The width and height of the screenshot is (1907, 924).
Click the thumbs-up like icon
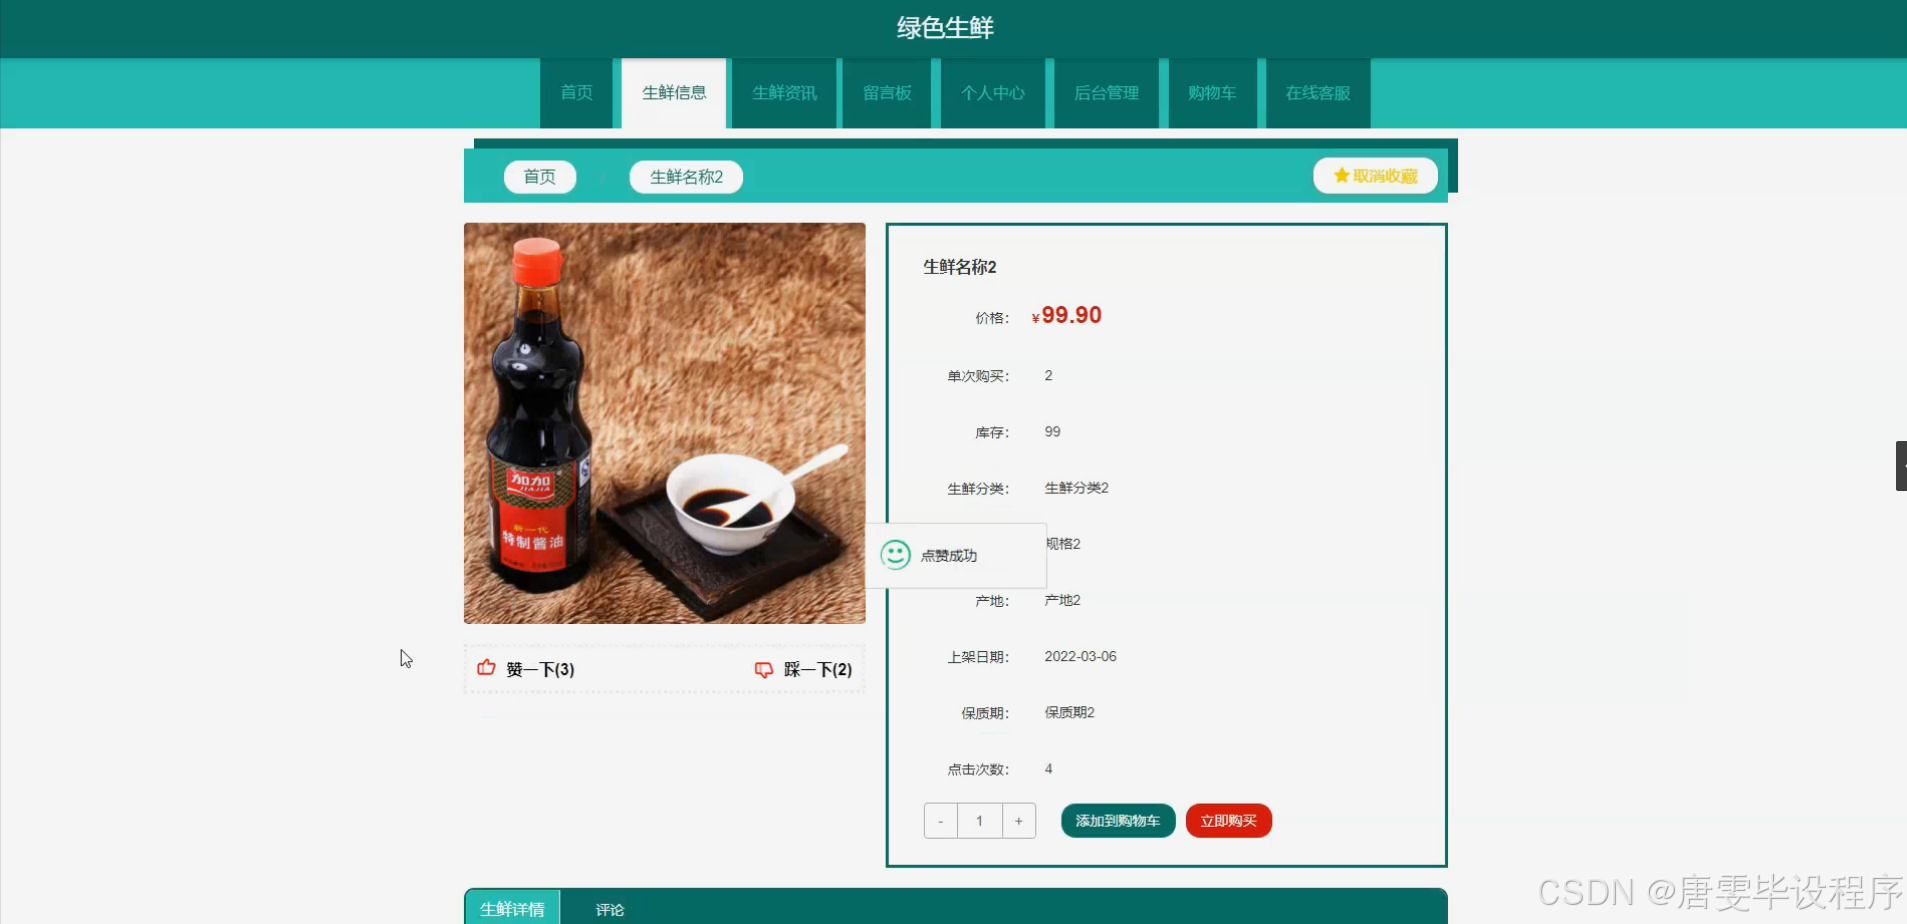click(x=486, y=668)
